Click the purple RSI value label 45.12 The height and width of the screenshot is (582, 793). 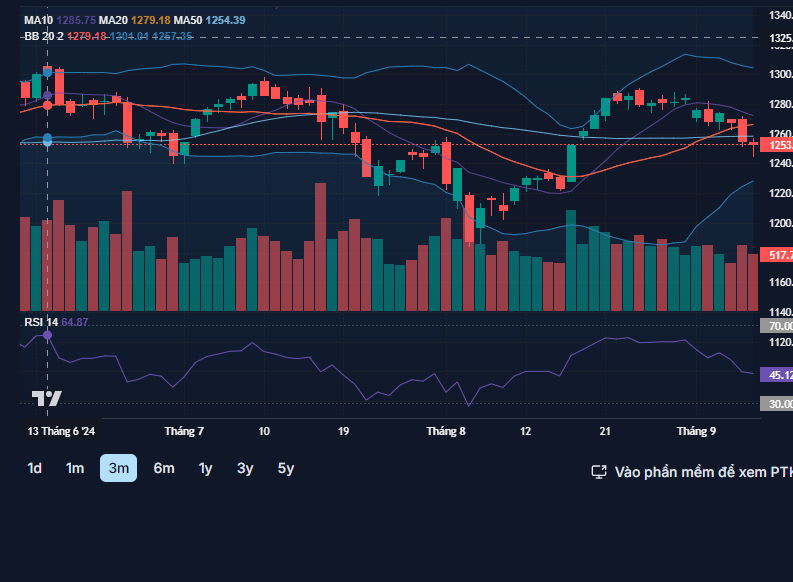(776, 375)
